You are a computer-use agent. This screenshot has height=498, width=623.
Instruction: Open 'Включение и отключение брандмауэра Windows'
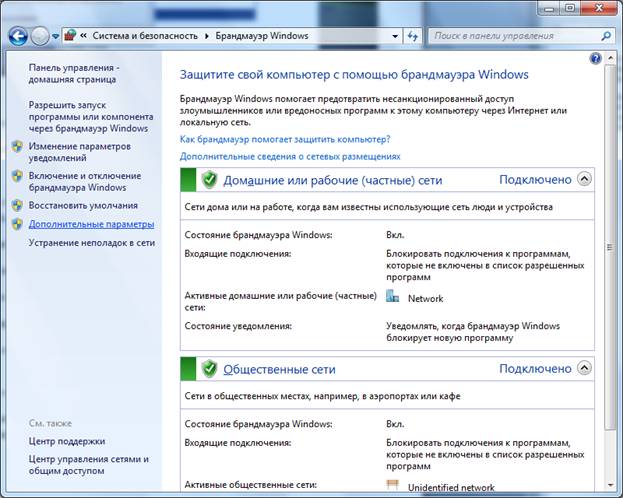pyautogui.click(x=85, y=182)
